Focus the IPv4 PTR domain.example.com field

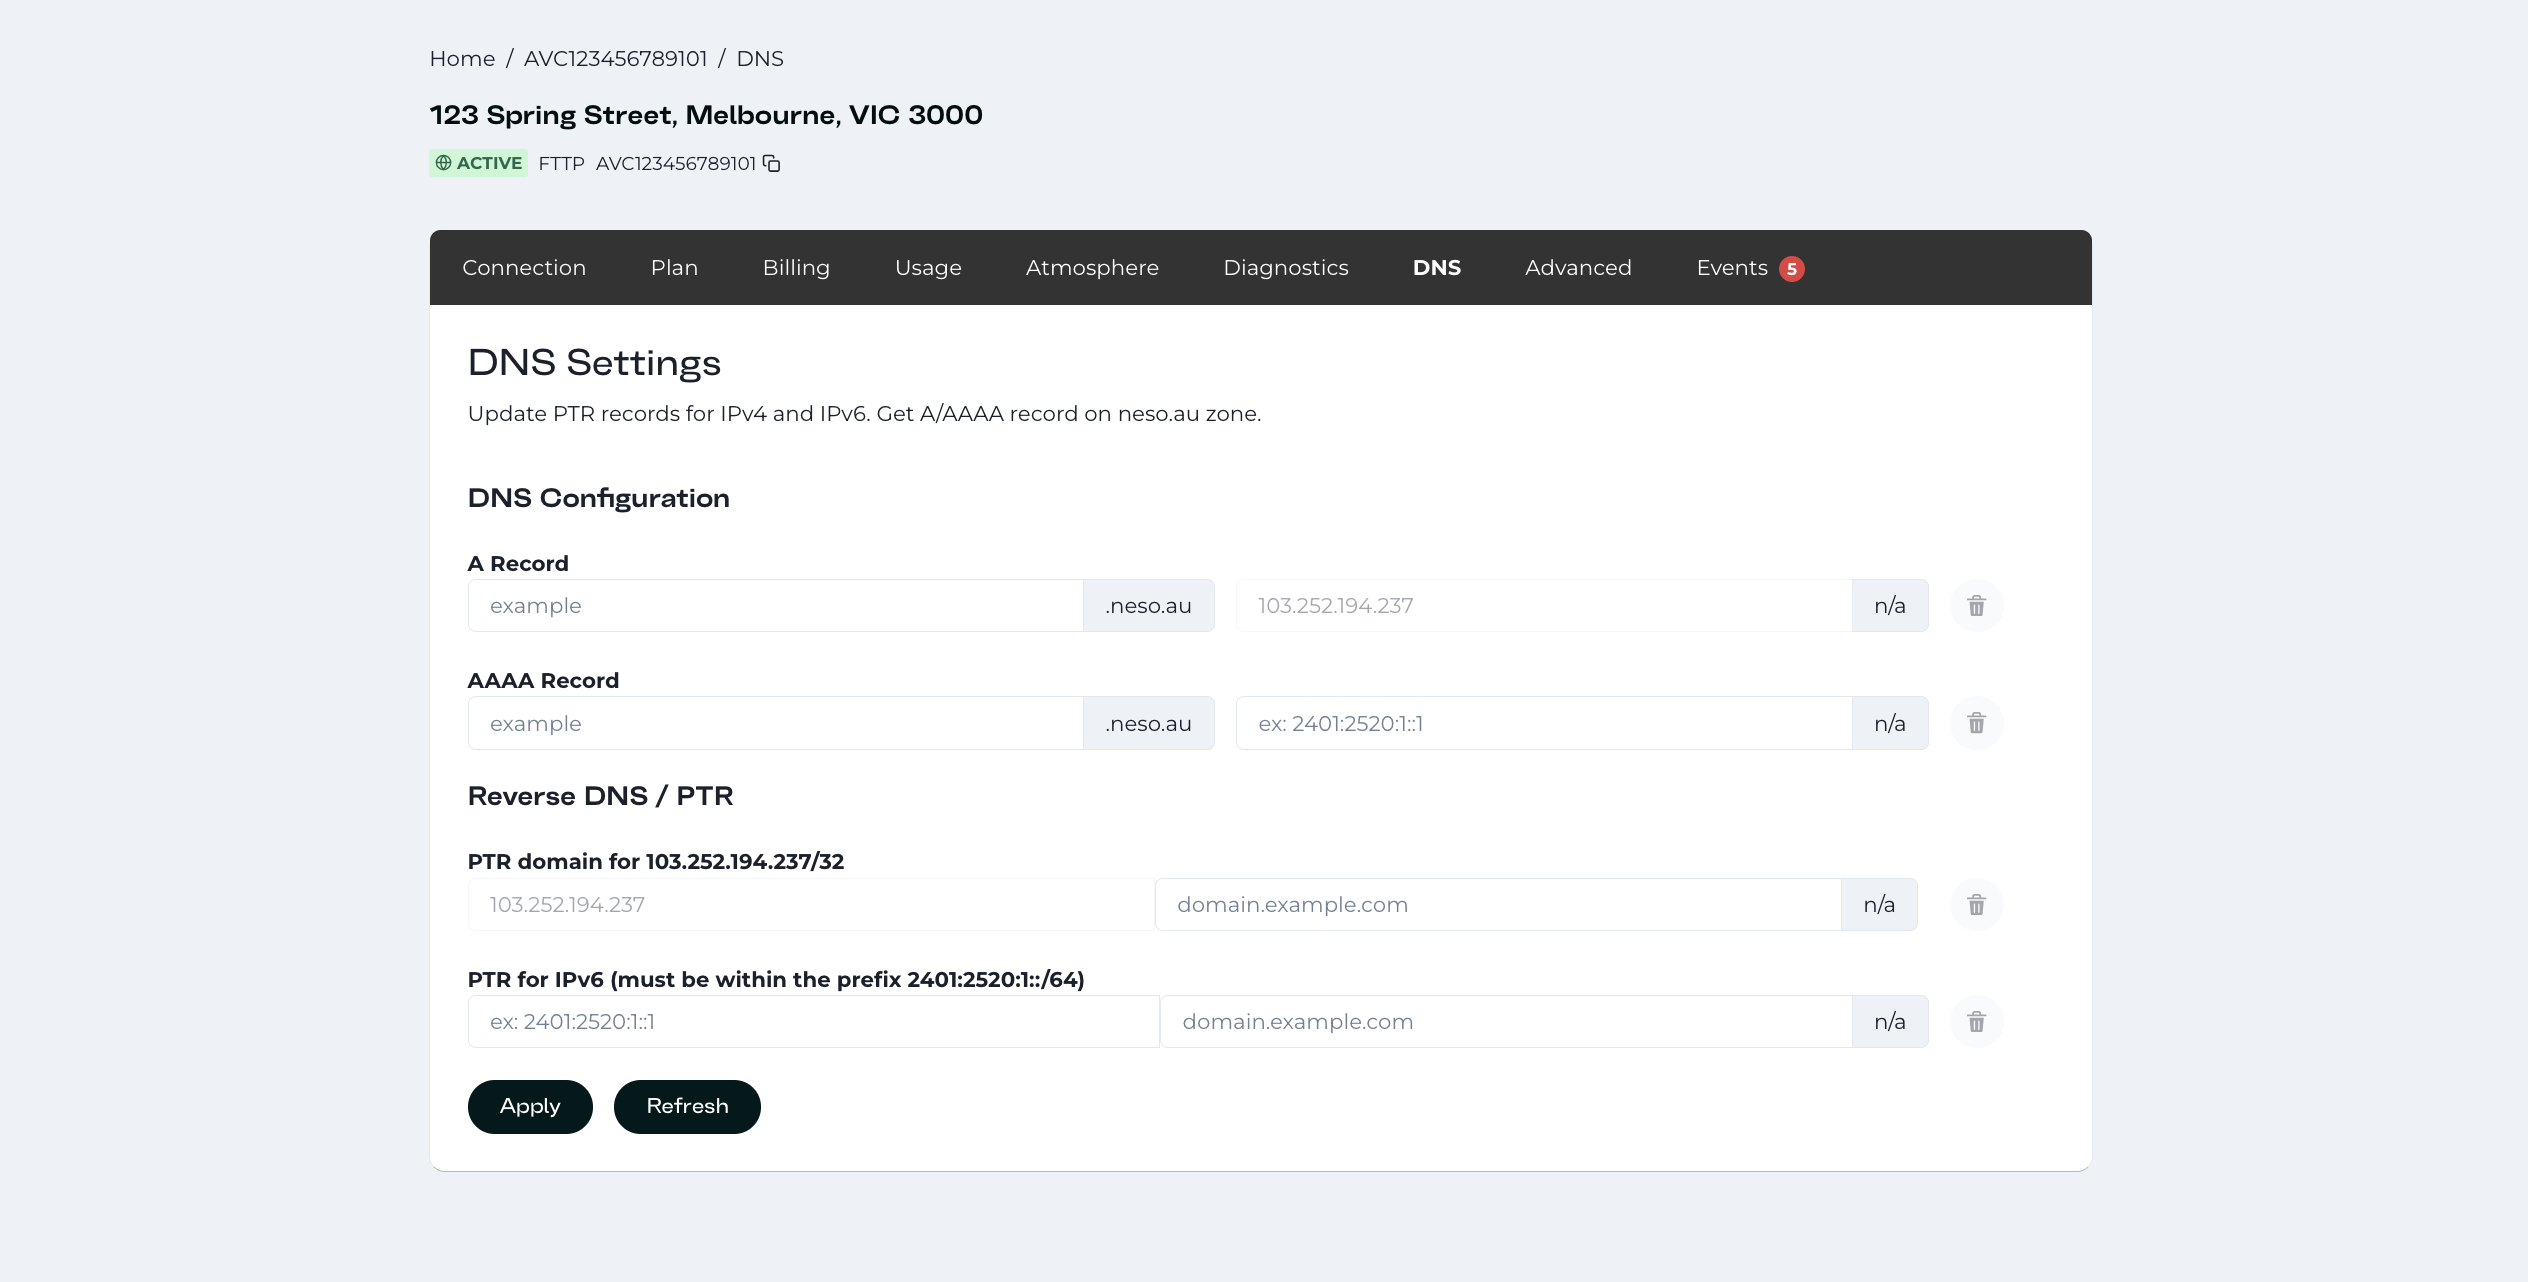click(x=1498, y=905)
